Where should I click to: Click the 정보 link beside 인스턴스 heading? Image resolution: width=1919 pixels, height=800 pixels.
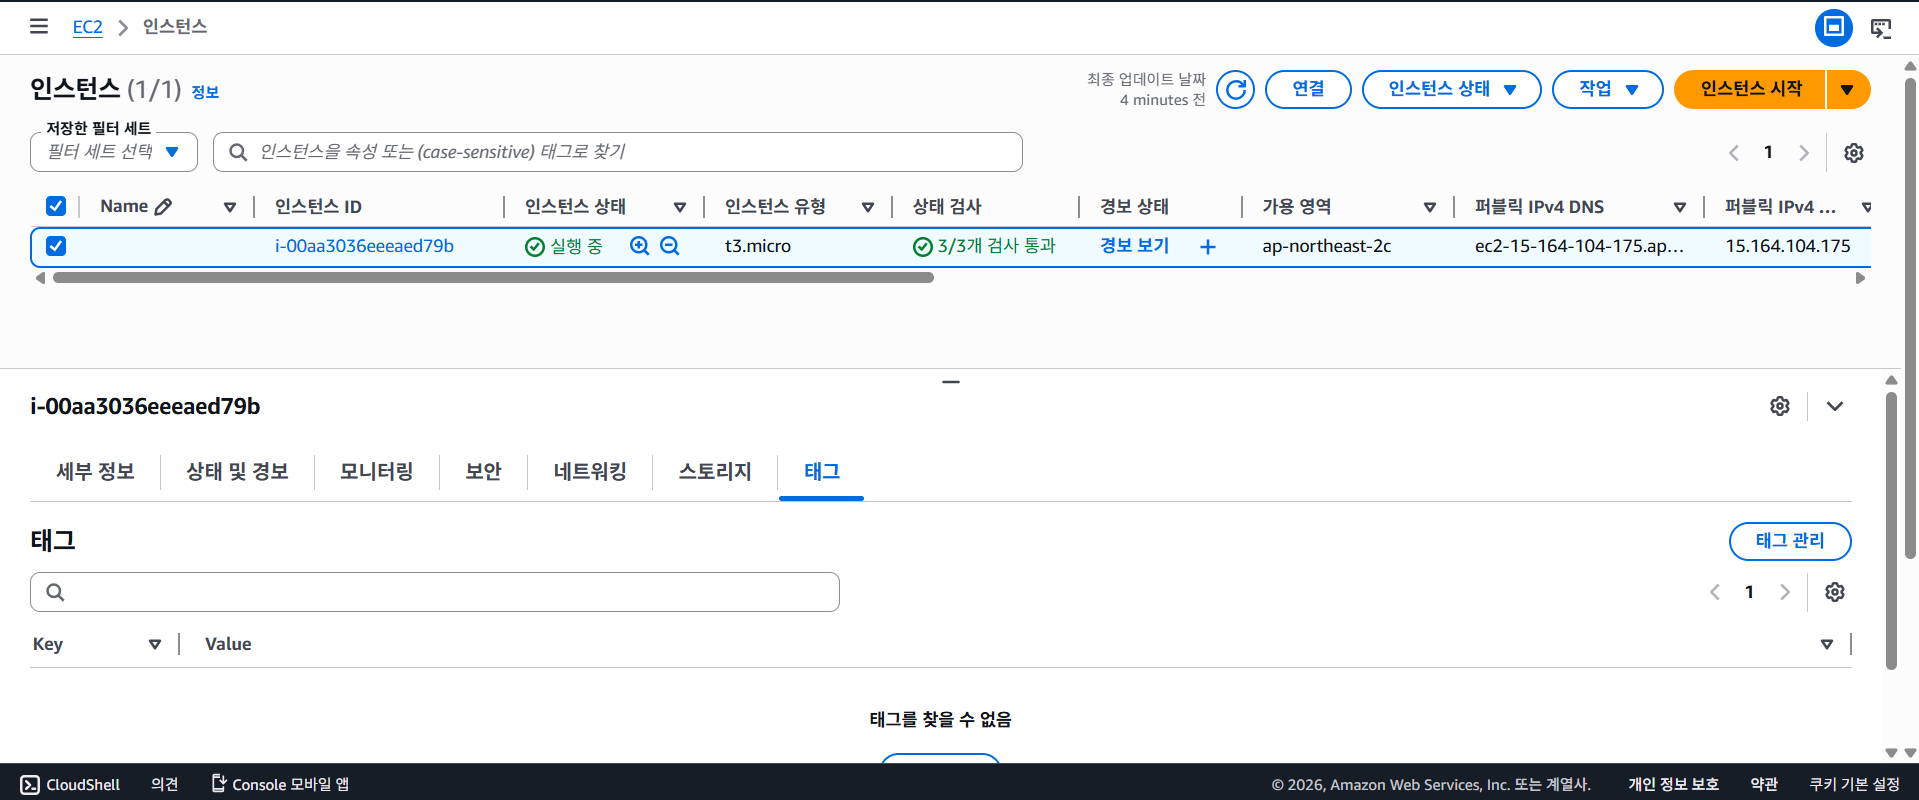click(x=205, y=92)
